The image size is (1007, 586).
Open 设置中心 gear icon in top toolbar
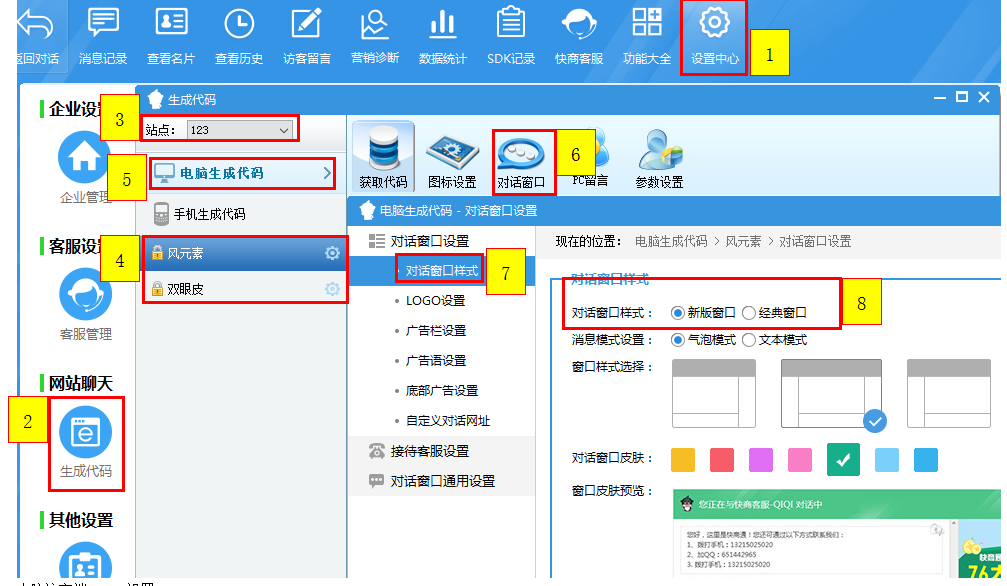tap(714, 35)
